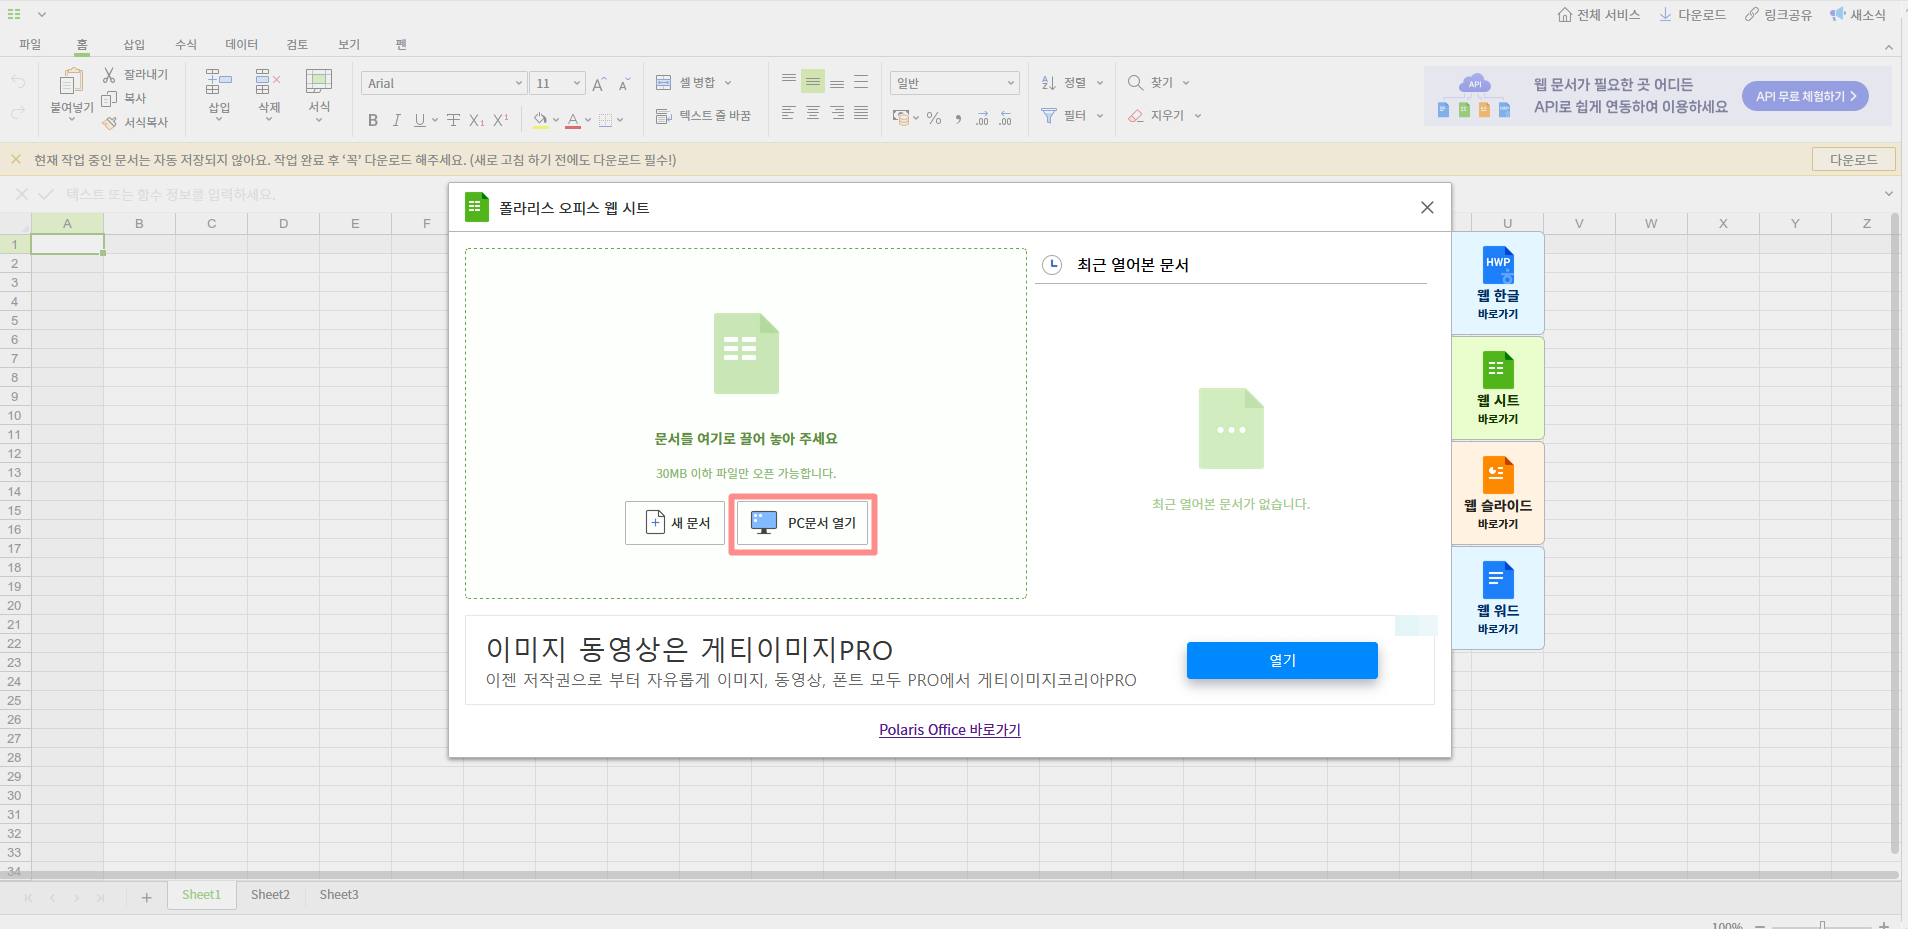
Task: Click the Redo arrow icon
Action: [x=18, y=112]
